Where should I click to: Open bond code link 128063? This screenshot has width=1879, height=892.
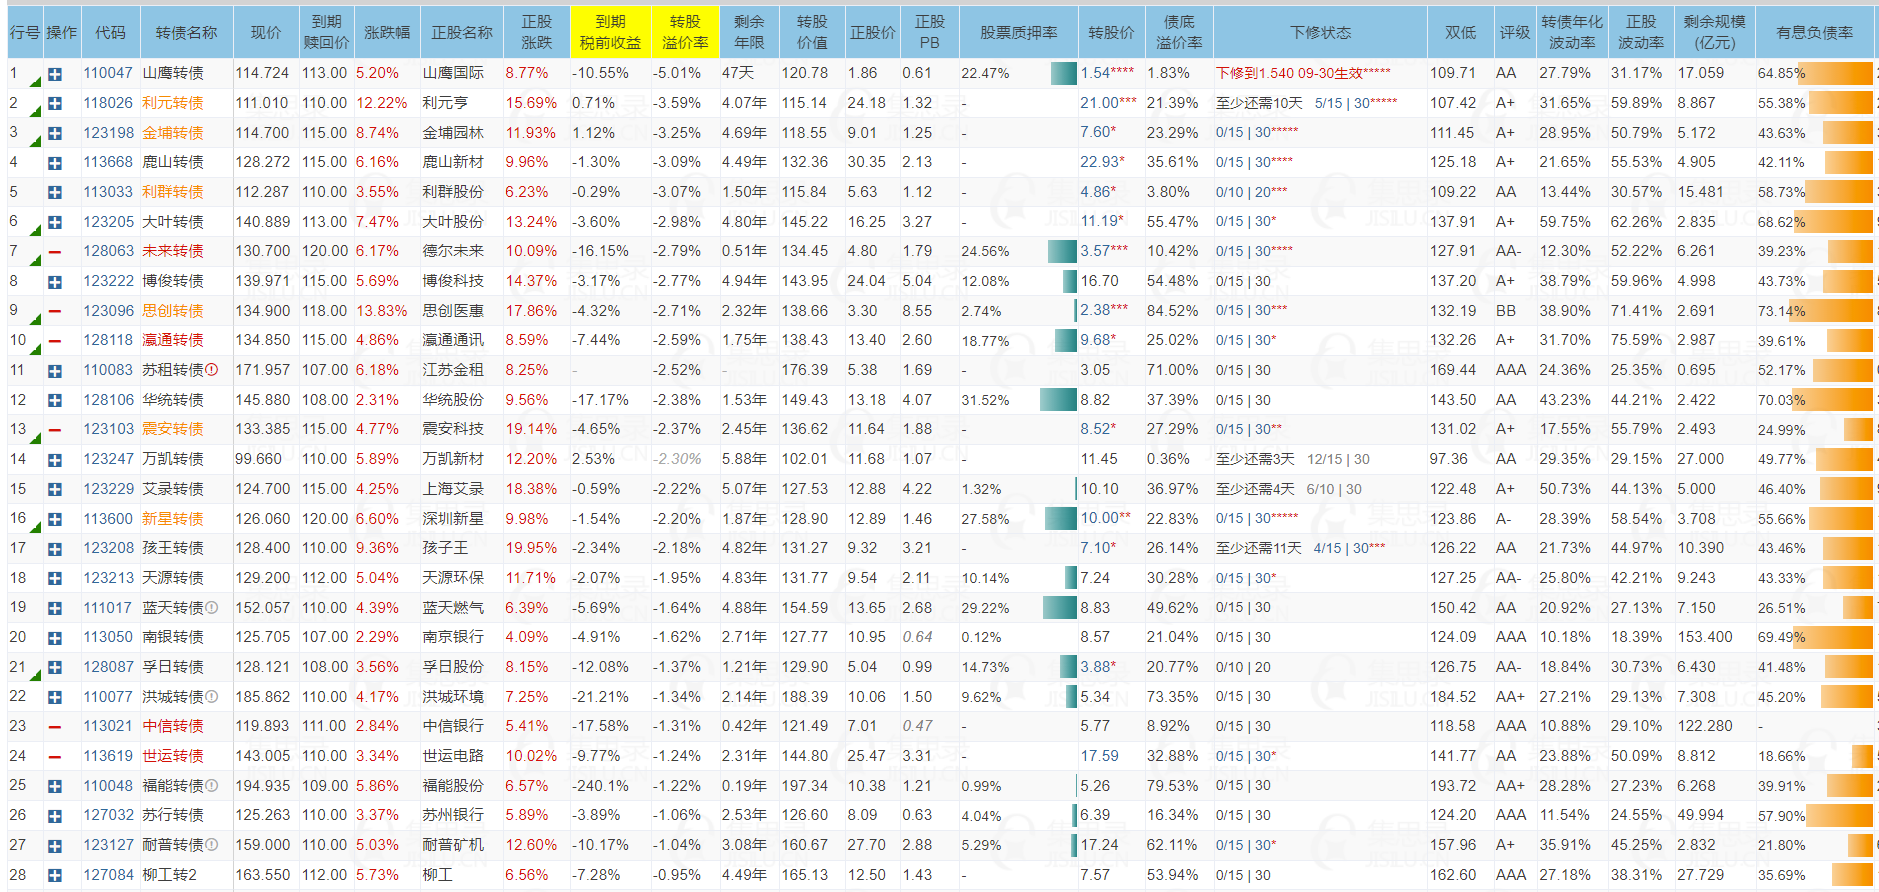(x=108, y=252)
